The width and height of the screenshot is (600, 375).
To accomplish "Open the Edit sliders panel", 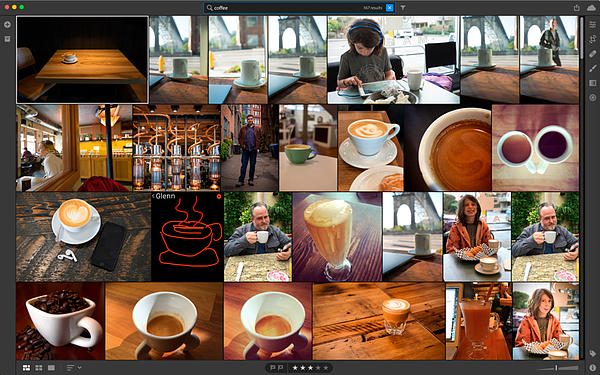I will click(x=592, y=24).
